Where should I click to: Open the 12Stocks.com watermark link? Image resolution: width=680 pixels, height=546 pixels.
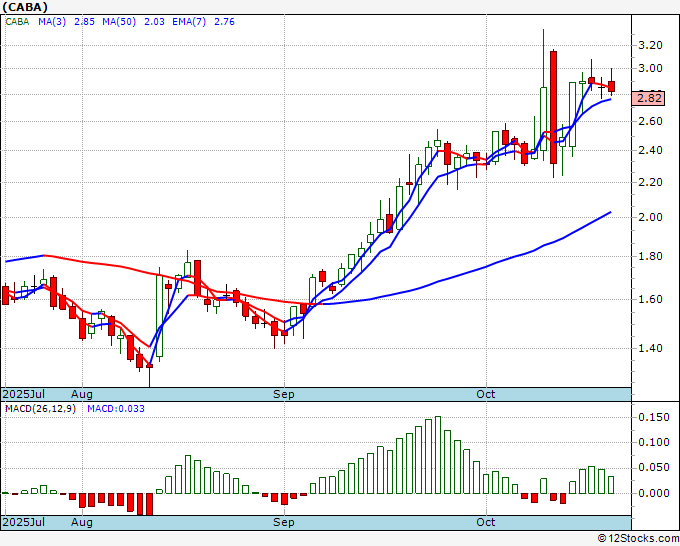(x=637, y=539)
